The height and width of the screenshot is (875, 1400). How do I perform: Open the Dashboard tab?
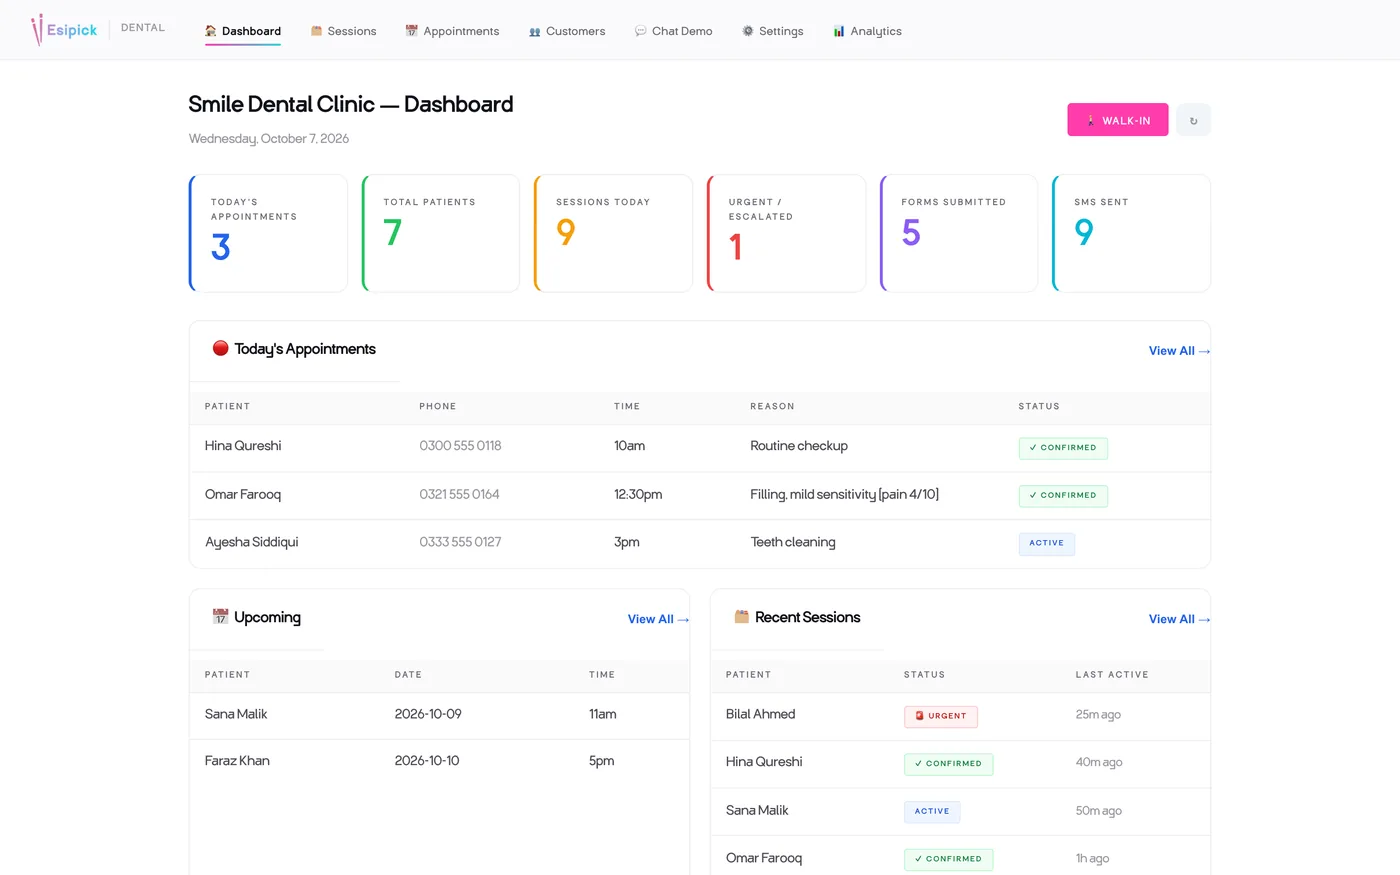[243, 31]
